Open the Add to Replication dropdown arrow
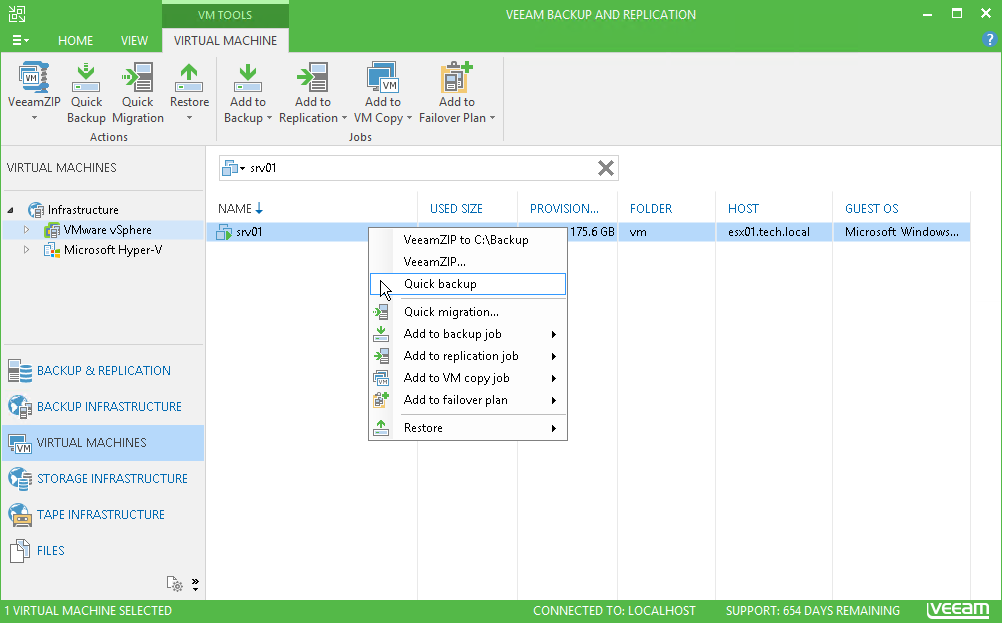 pos(344,118)
